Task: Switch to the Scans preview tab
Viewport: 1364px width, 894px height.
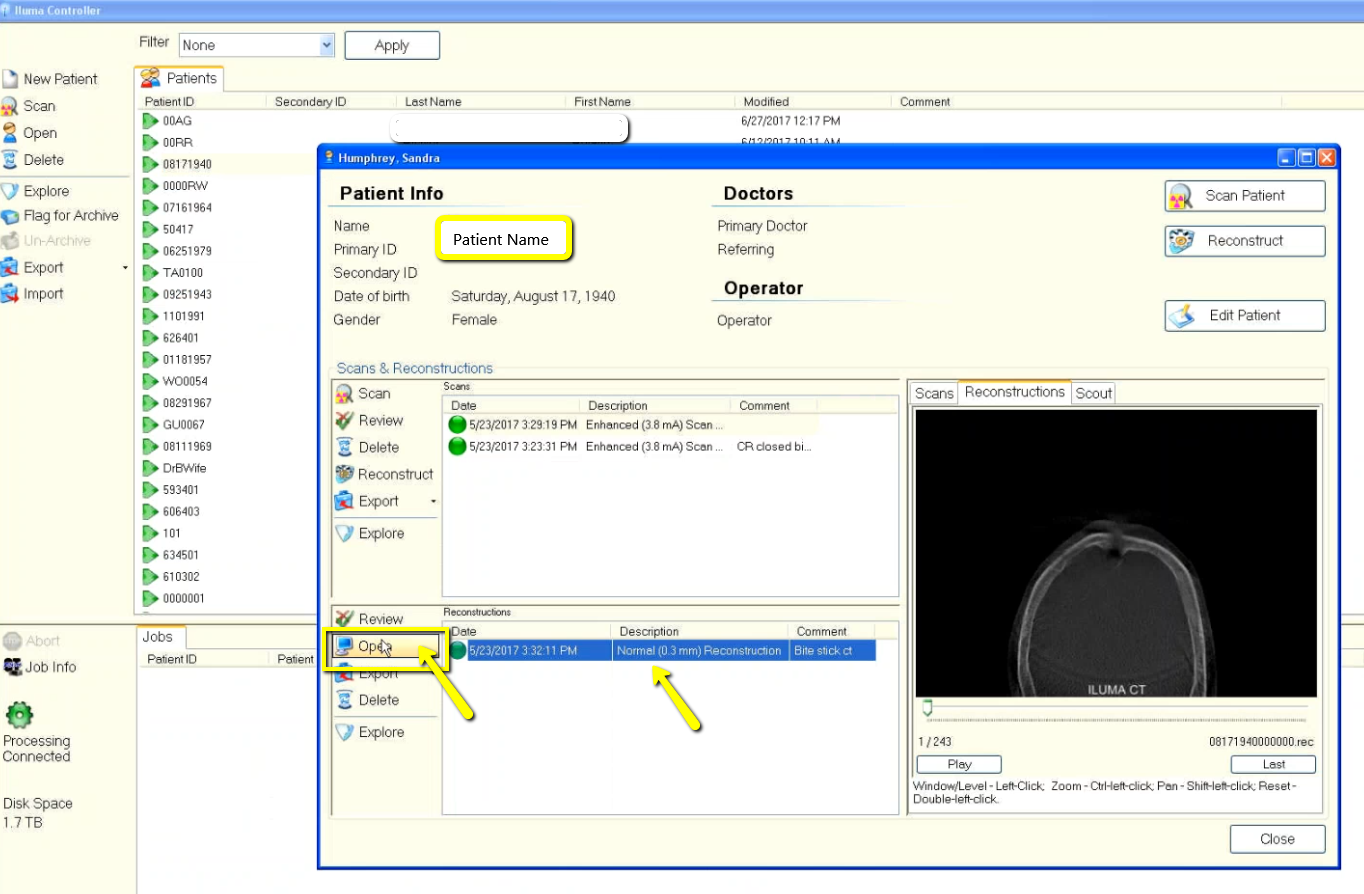Action: 934,393
